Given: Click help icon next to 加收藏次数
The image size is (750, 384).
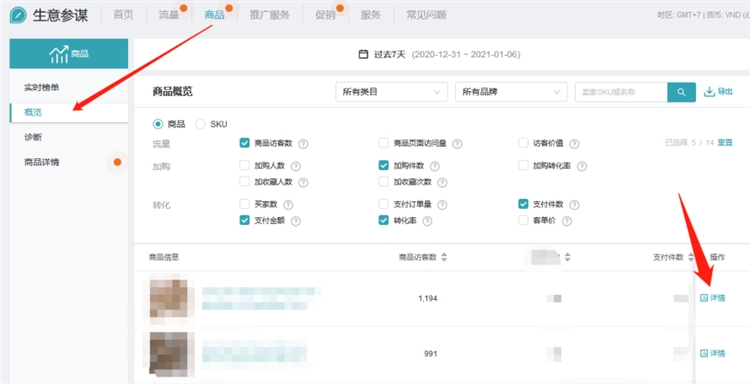Looking at the screenshot, I should 442,182.
